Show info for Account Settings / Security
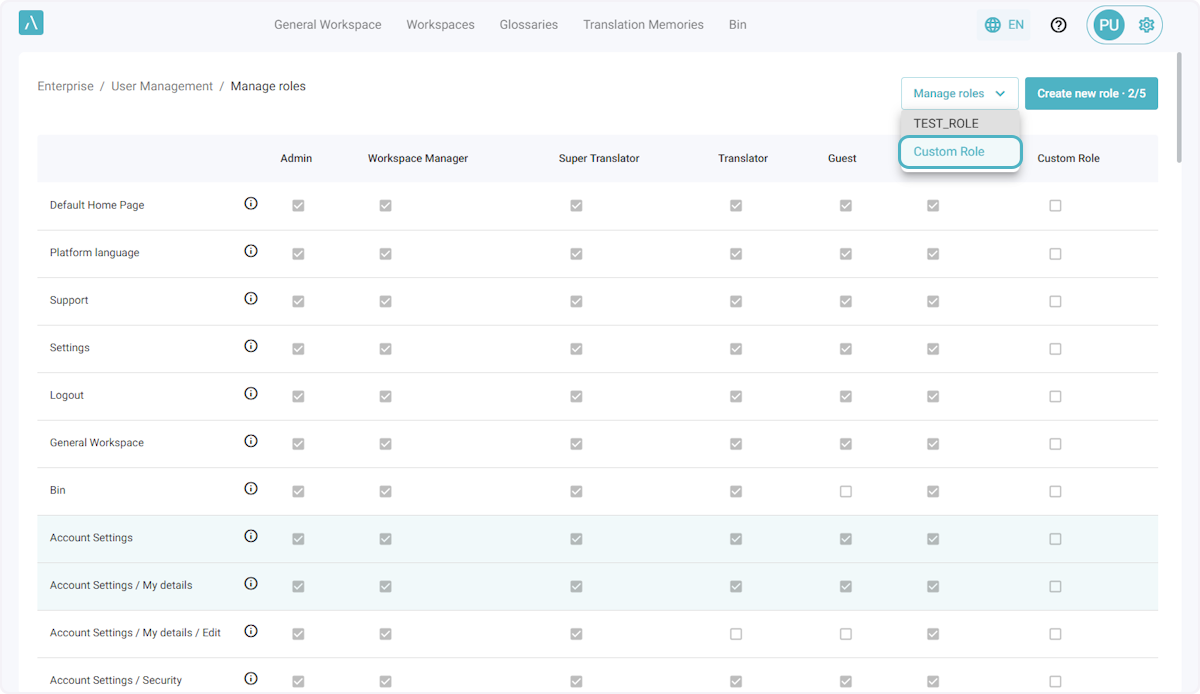Viewport: 1200px width, 694px height. (x=251, y=679)
